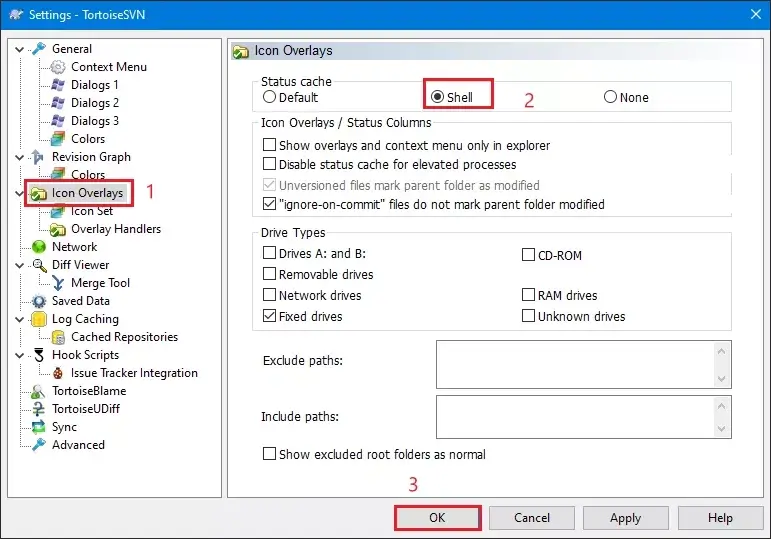
Task: Enable show excluded root folders as normal
Action: pos(269,453)
